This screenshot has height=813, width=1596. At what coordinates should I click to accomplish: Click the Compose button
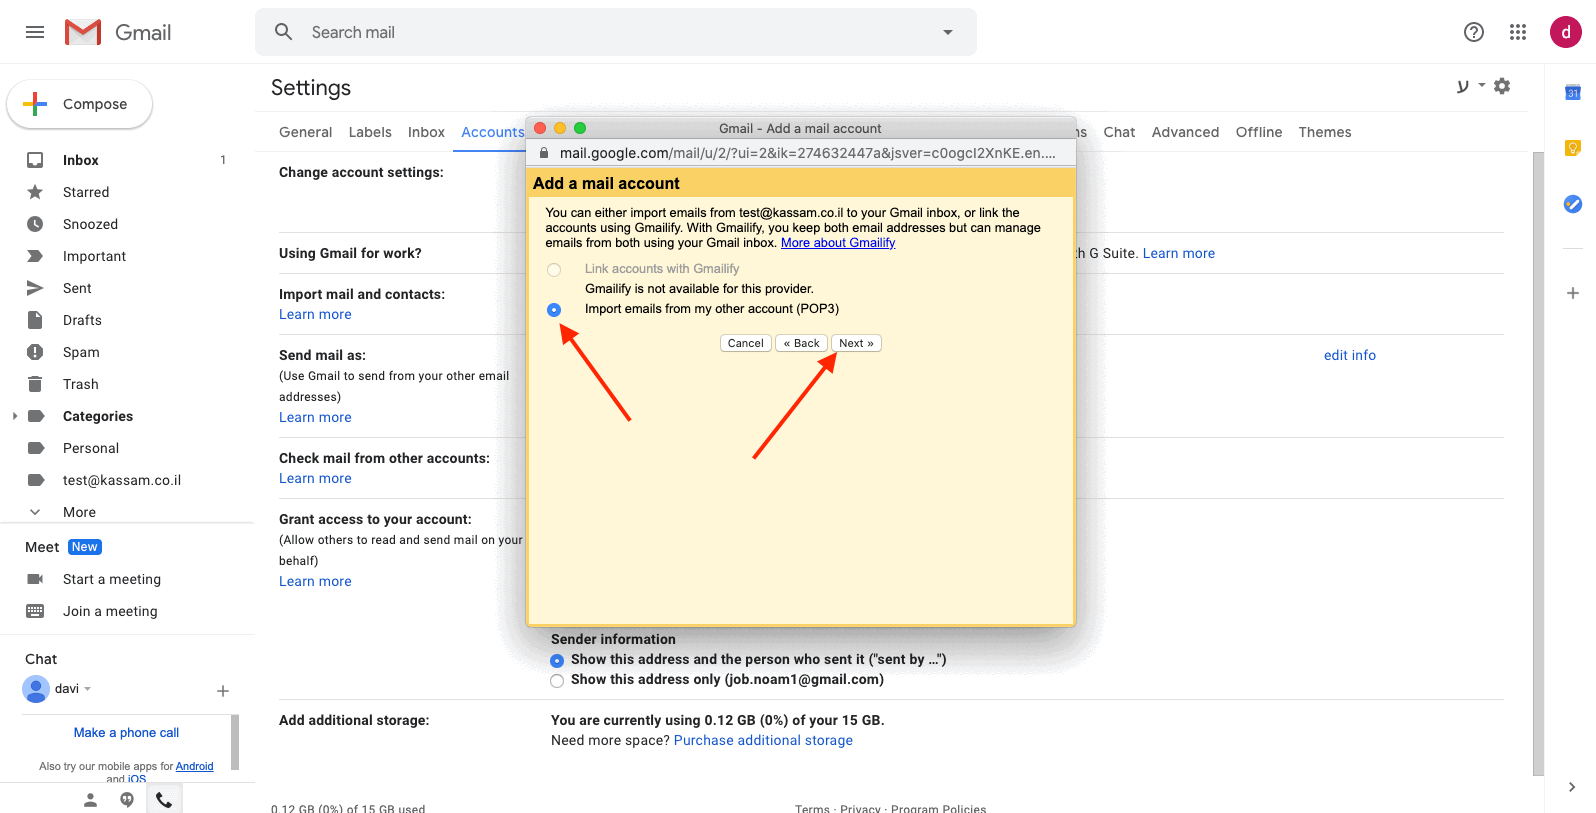(x=80, y=104)
